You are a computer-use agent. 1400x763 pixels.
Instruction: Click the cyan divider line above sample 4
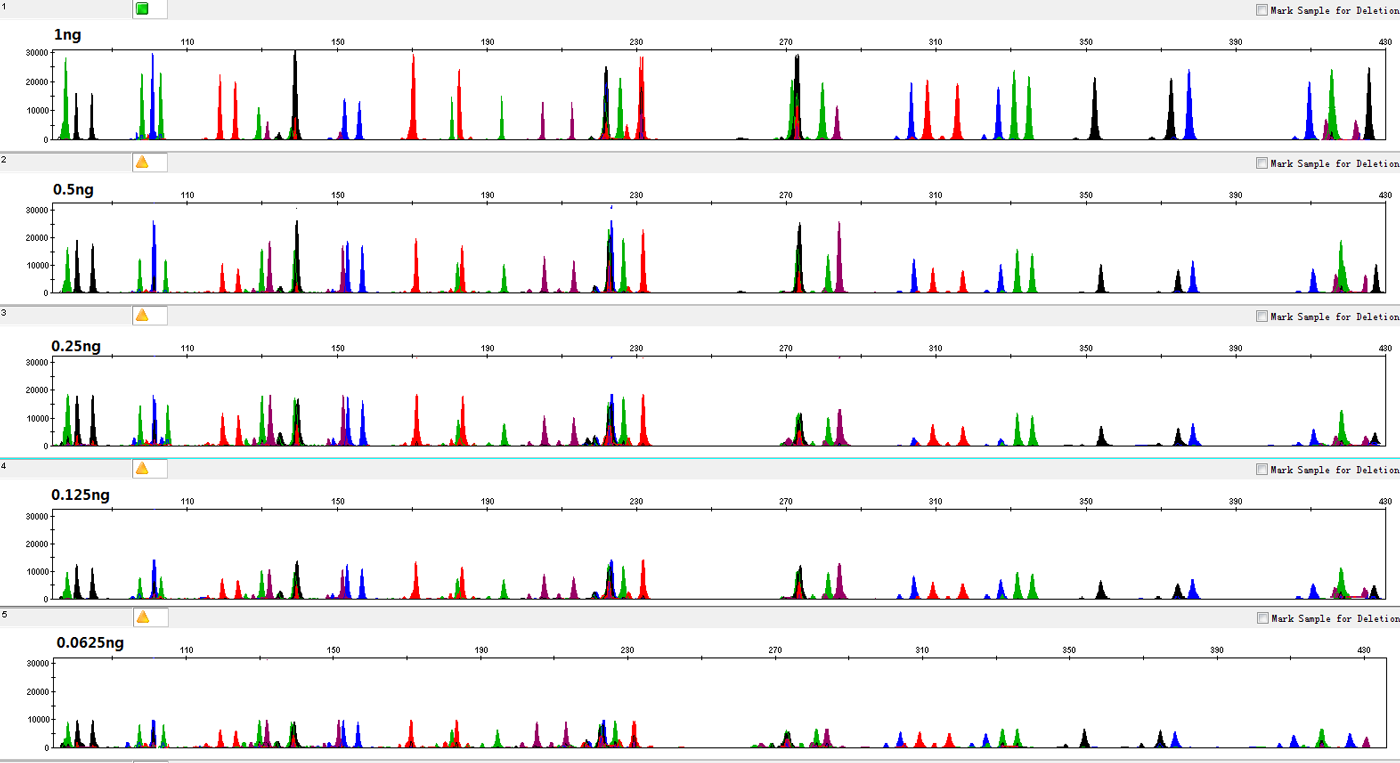700,458
